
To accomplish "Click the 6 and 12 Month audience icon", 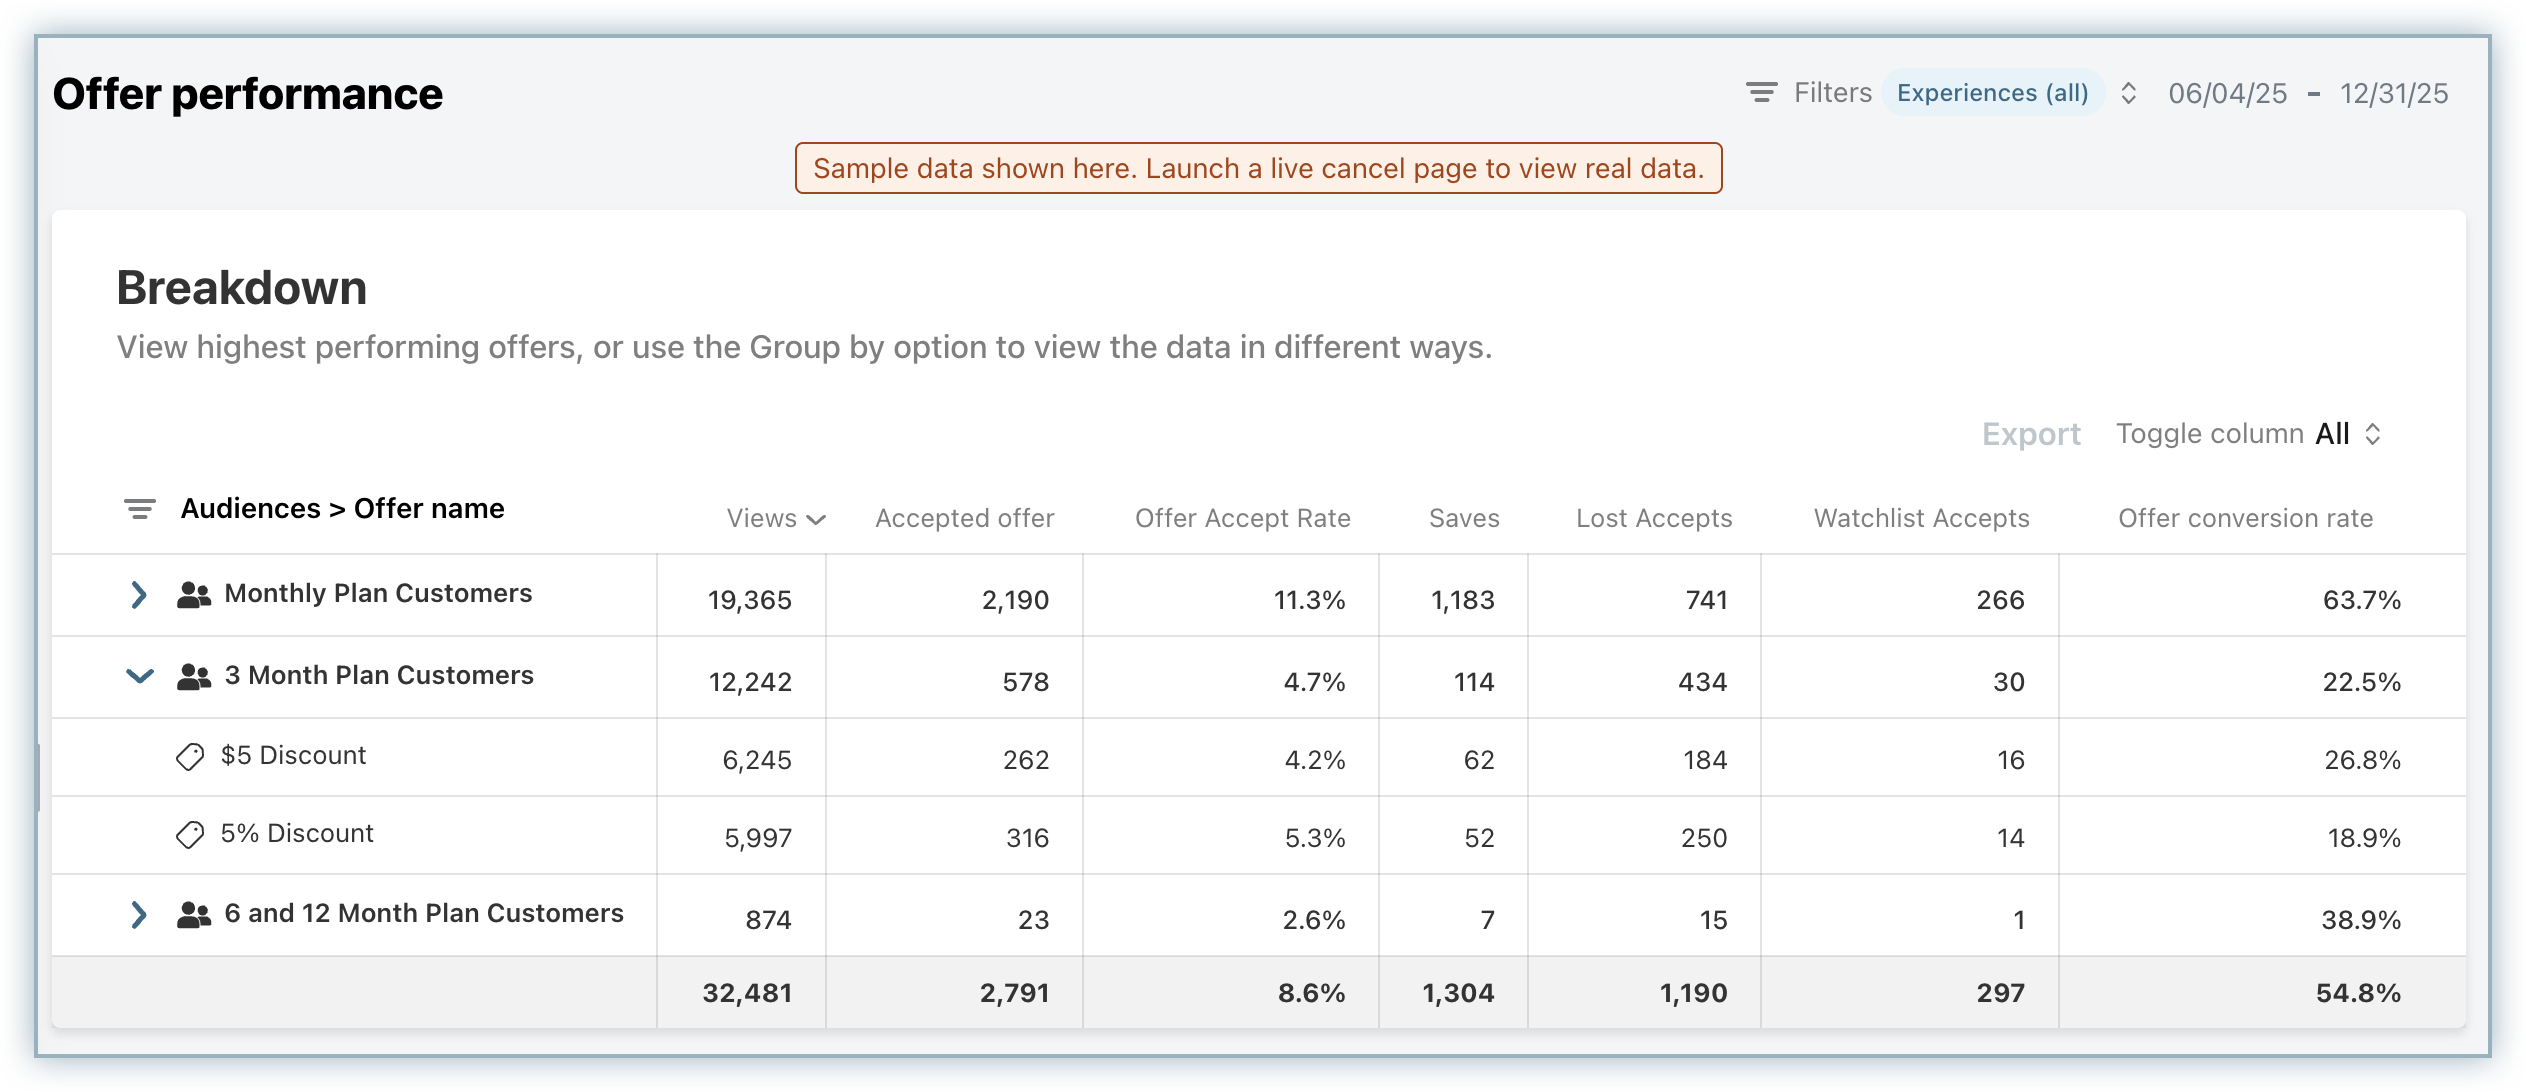I will (193, 915).
